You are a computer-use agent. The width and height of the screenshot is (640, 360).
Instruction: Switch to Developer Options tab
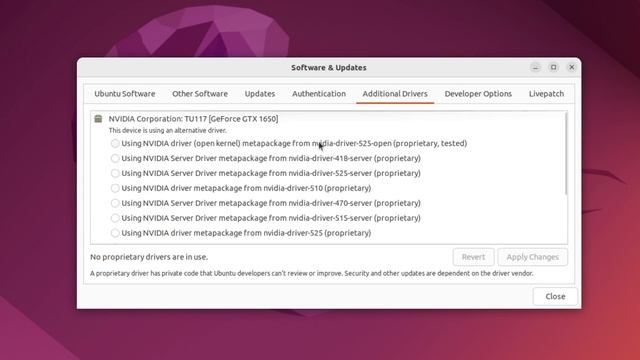478,94
